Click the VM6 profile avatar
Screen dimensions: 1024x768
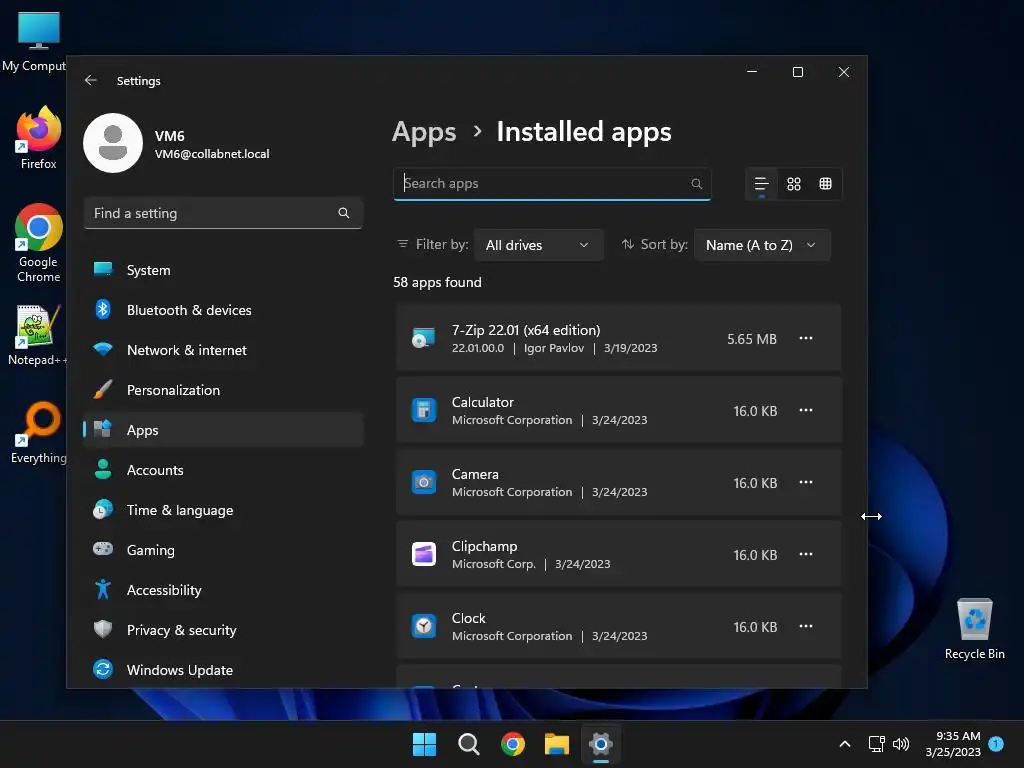coord(113,143)
